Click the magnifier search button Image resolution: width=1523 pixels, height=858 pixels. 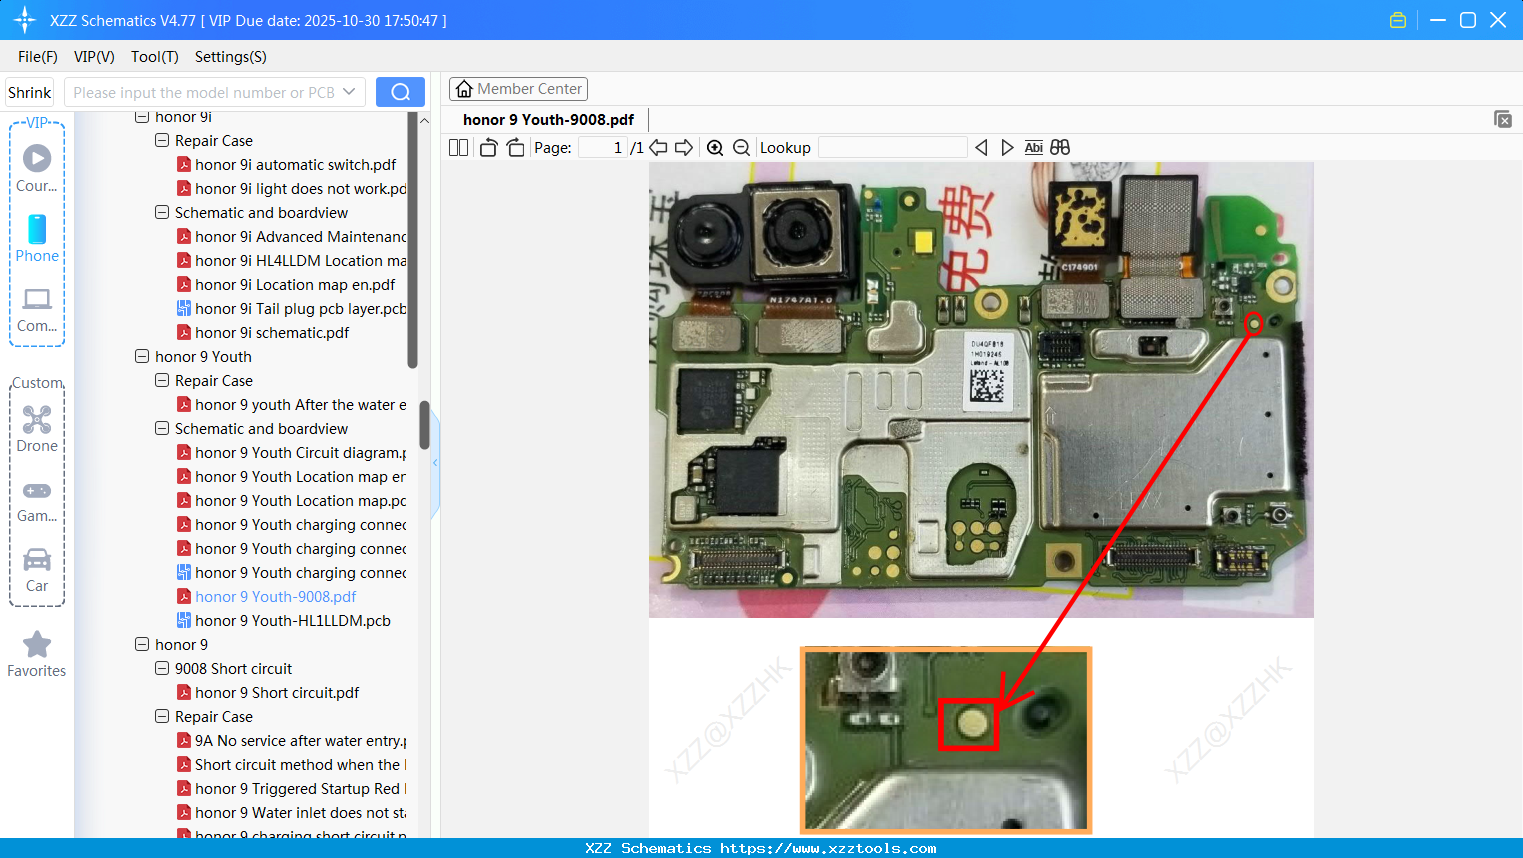click(x=400, y=92)
